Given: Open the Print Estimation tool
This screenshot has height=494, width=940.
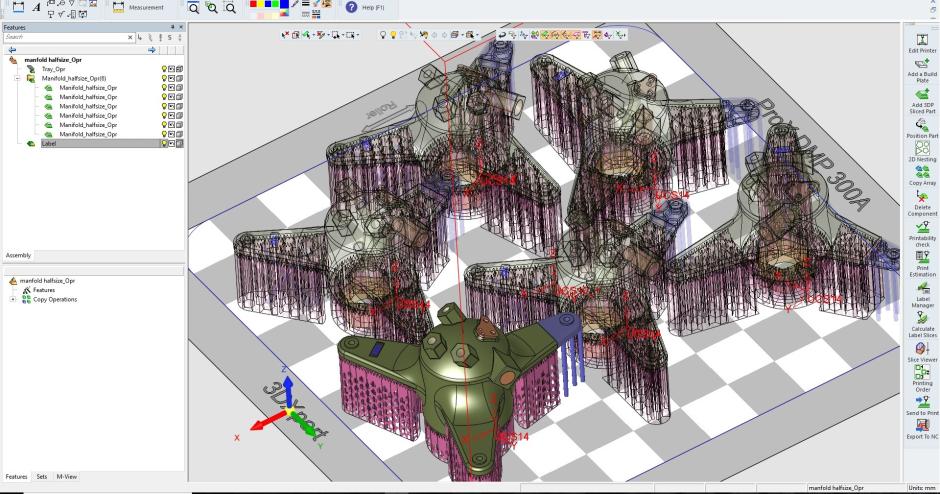Looking at the screenshot, I should (920, 260).
